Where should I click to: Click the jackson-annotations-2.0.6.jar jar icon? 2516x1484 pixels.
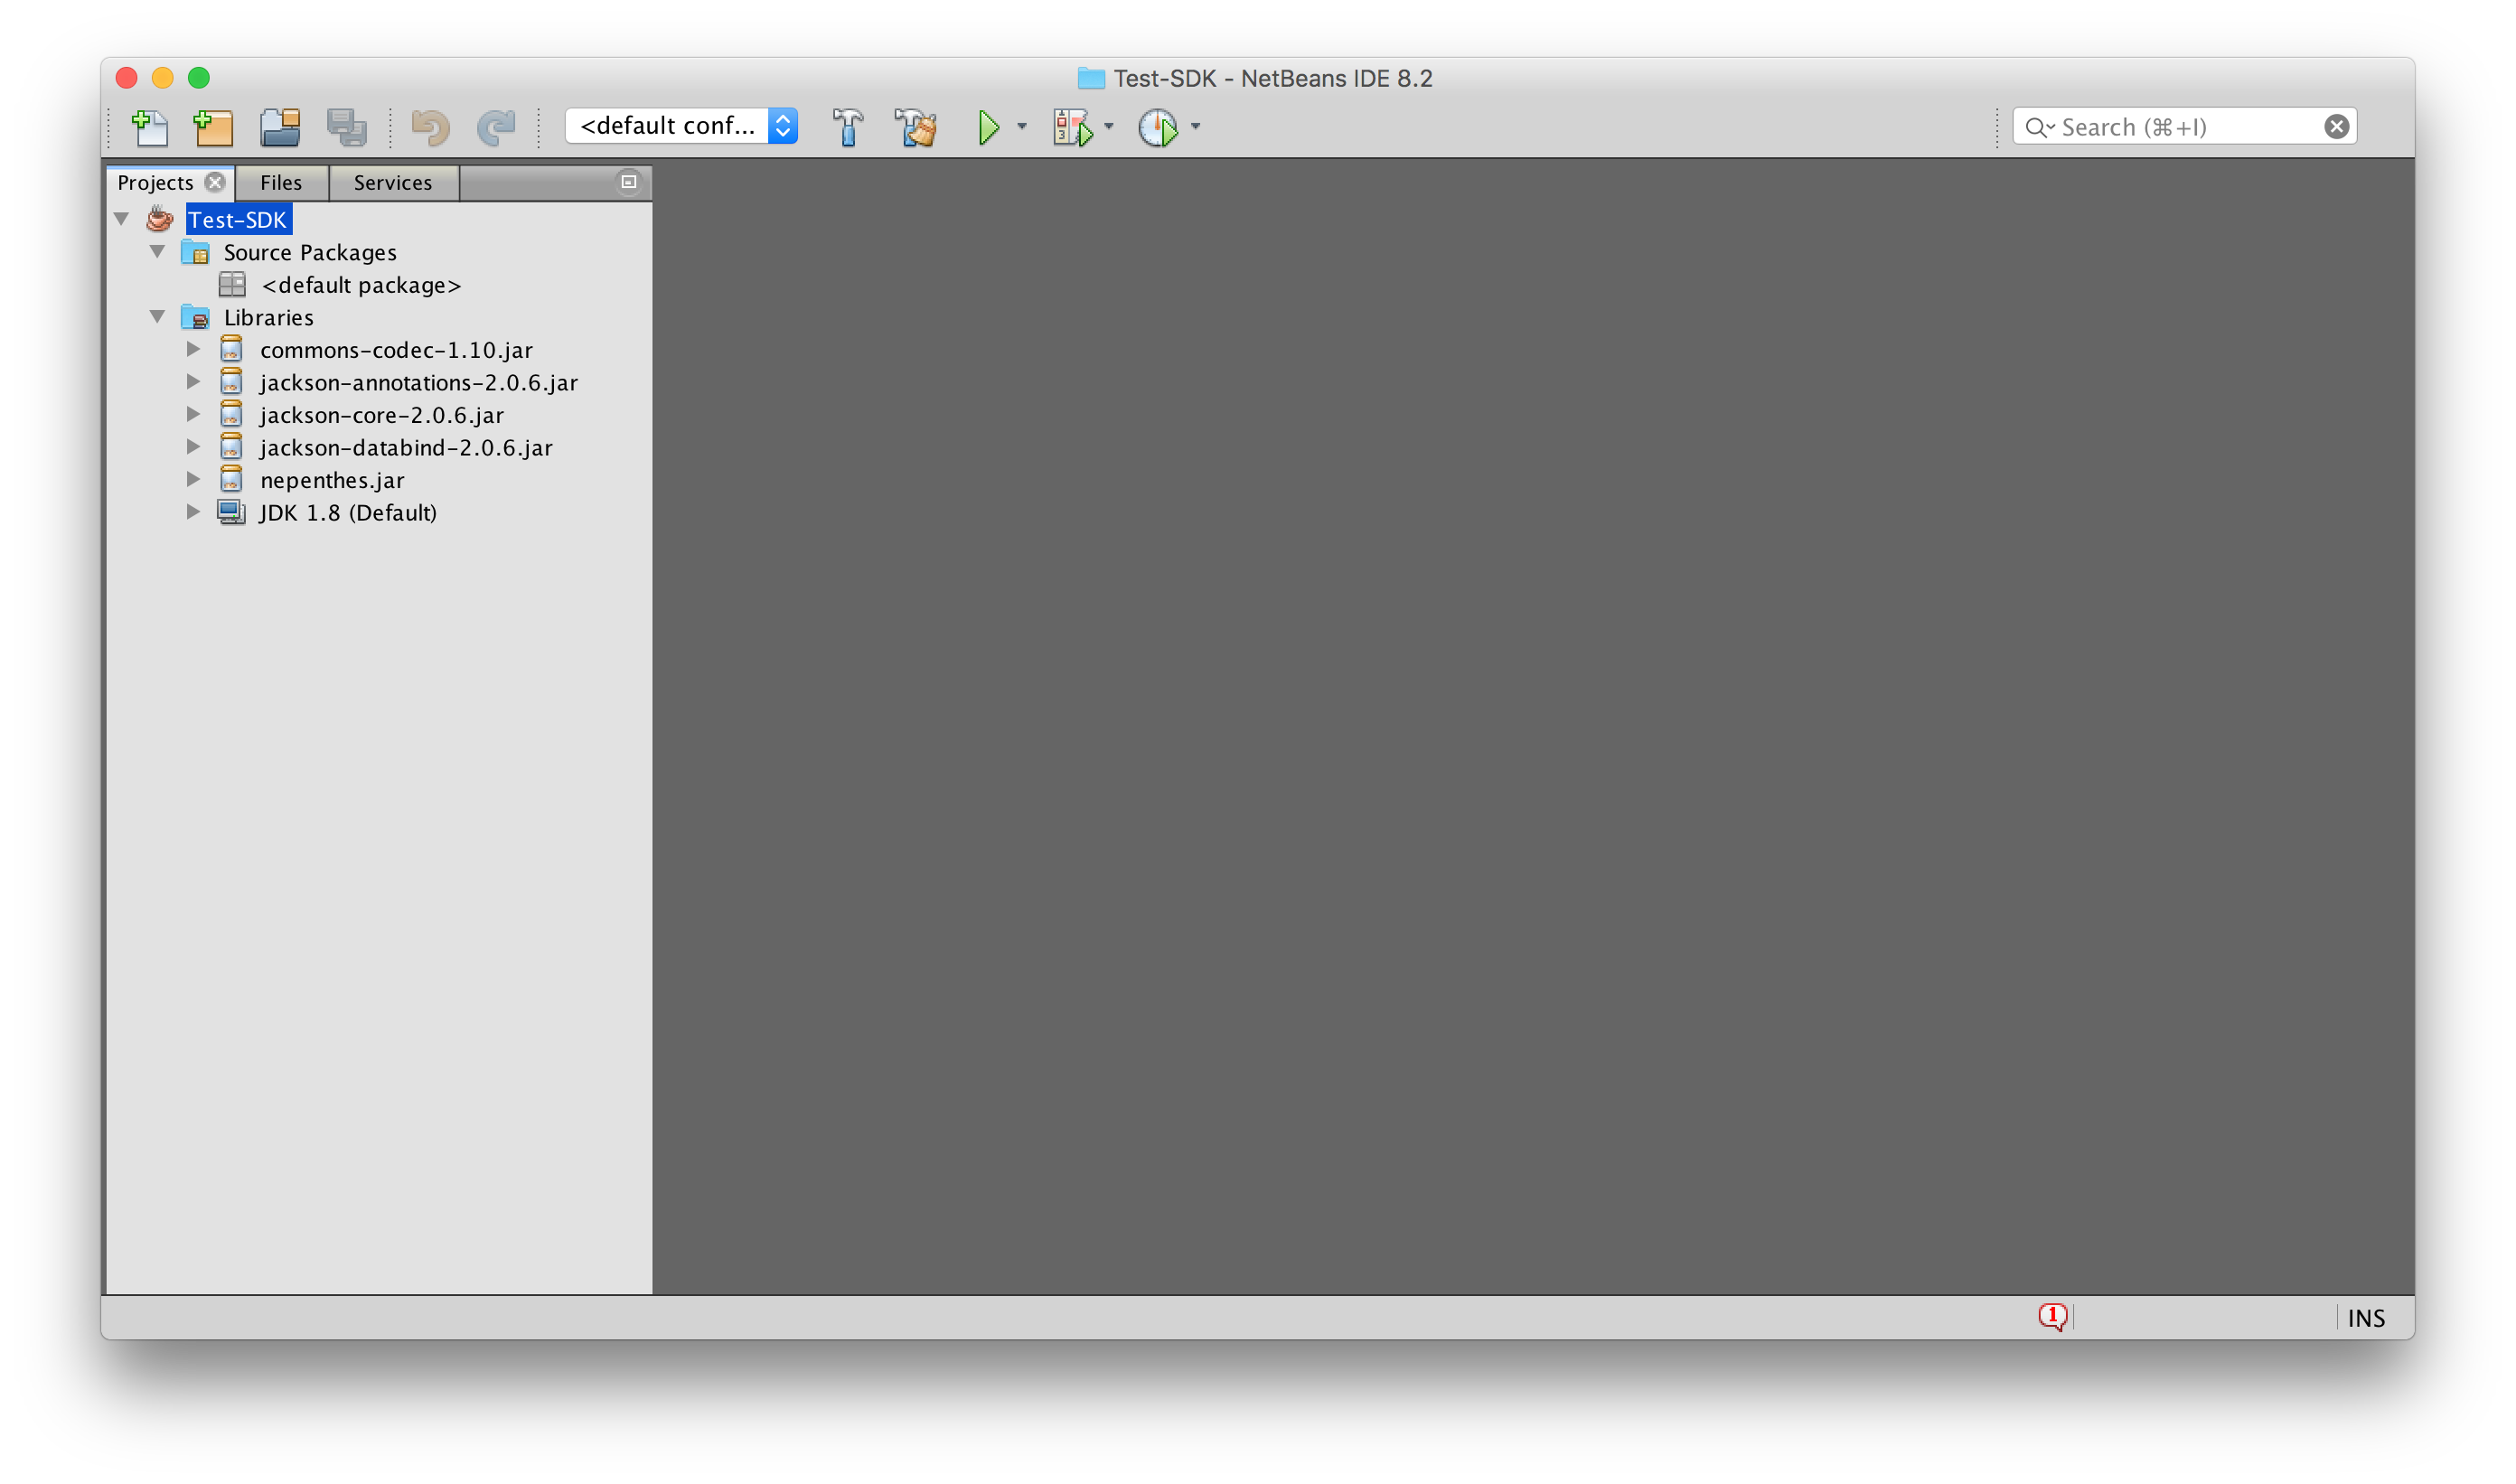tap(231, 382)
